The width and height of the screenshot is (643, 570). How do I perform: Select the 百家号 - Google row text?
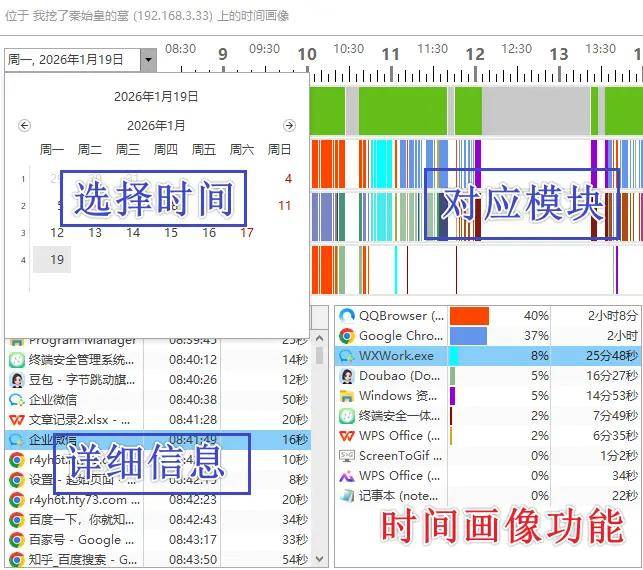click(x=81, y=540)
